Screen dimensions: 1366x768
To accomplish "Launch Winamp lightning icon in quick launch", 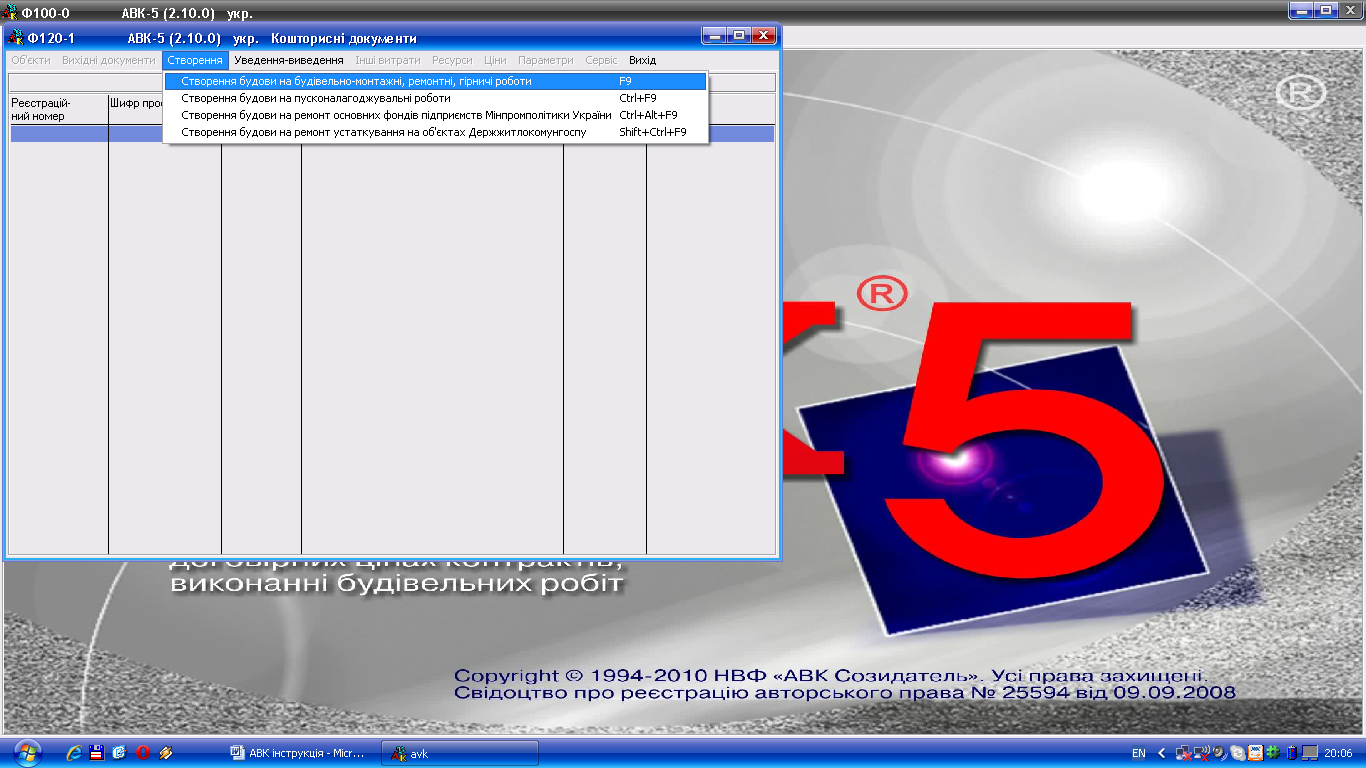I will (166, 752).
